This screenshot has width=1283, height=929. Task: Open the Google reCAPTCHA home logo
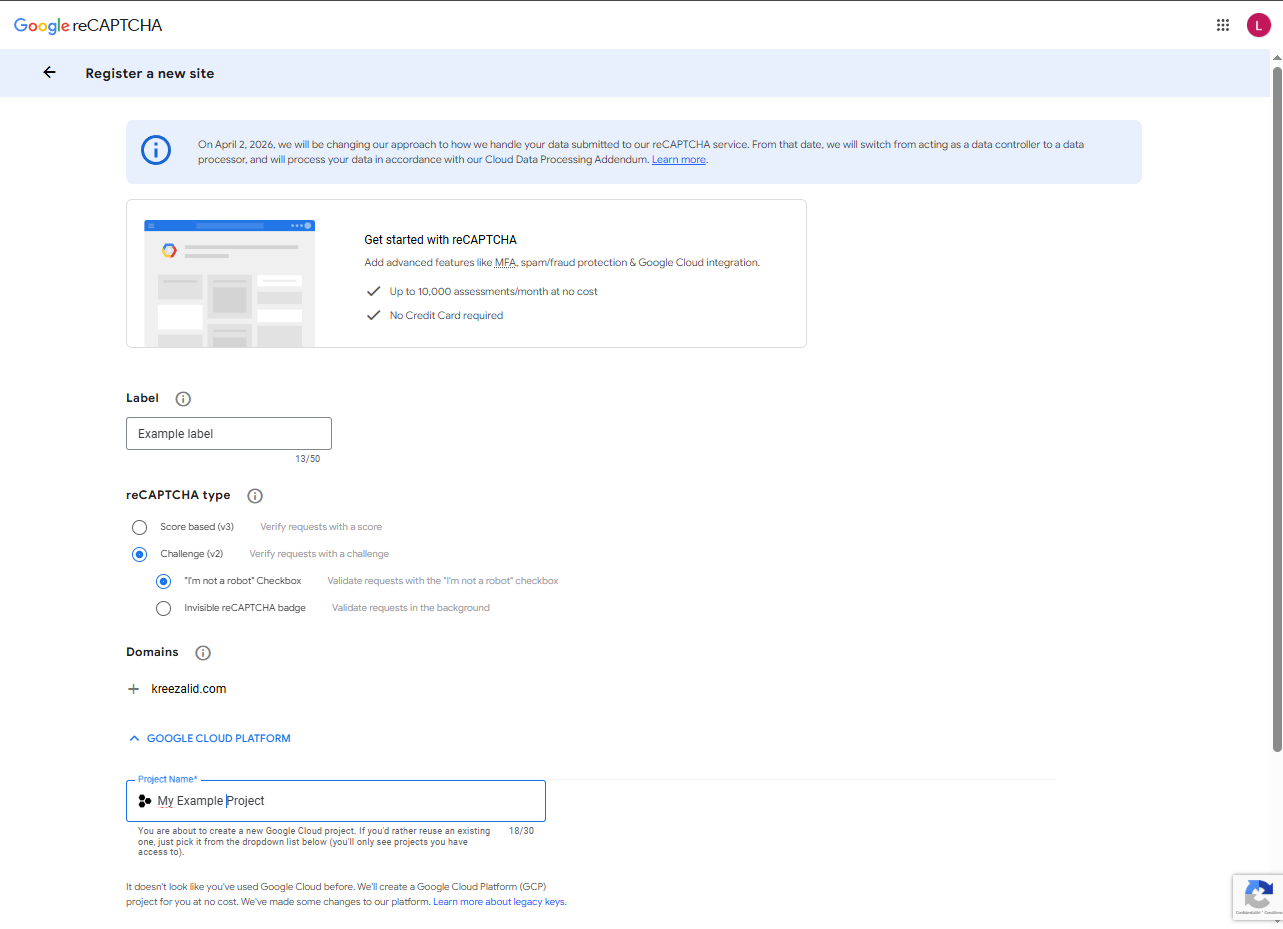coord(87,25)
